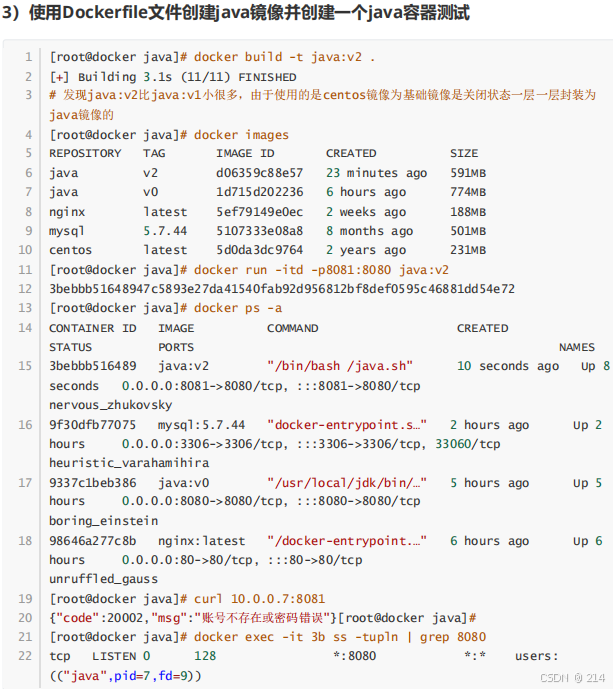Click the NAMES column header
613x689 pixels.
coord(577,347)
